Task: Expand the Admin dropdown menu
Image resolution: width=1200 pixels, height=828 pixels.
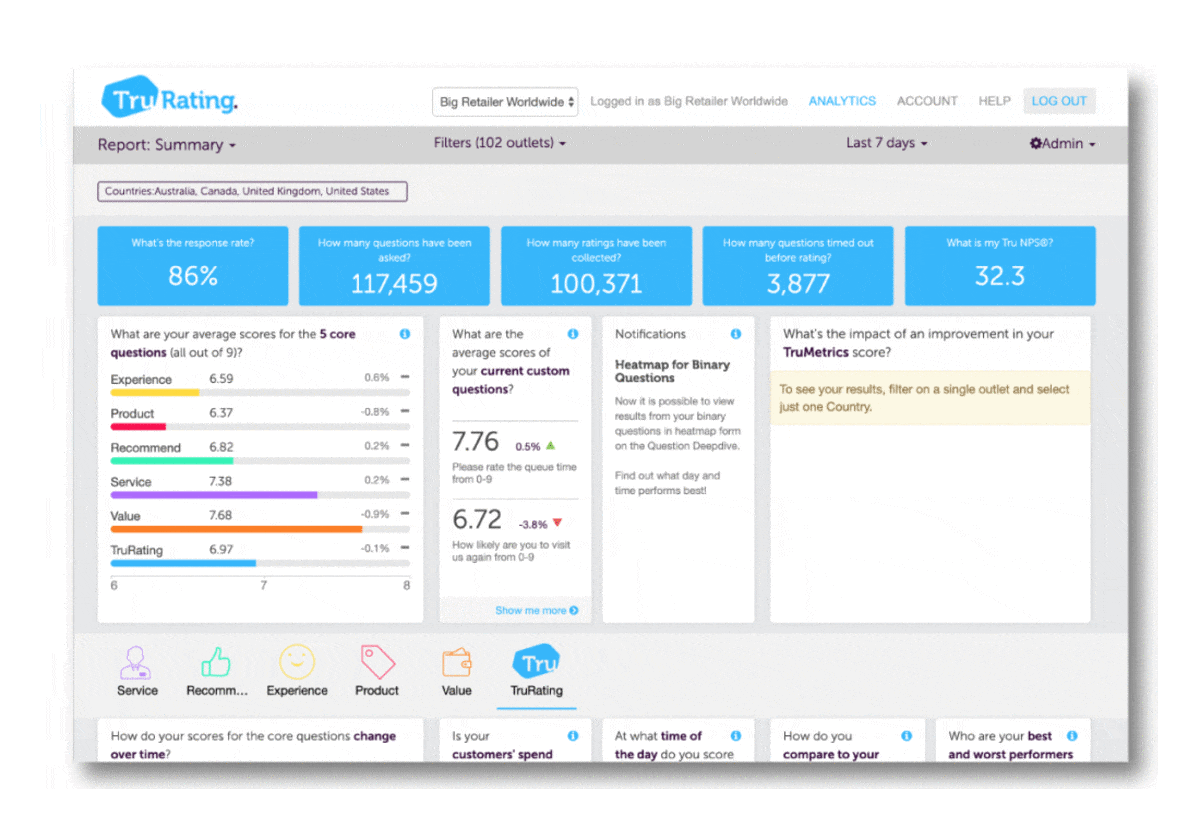Action: point(1063,144)
